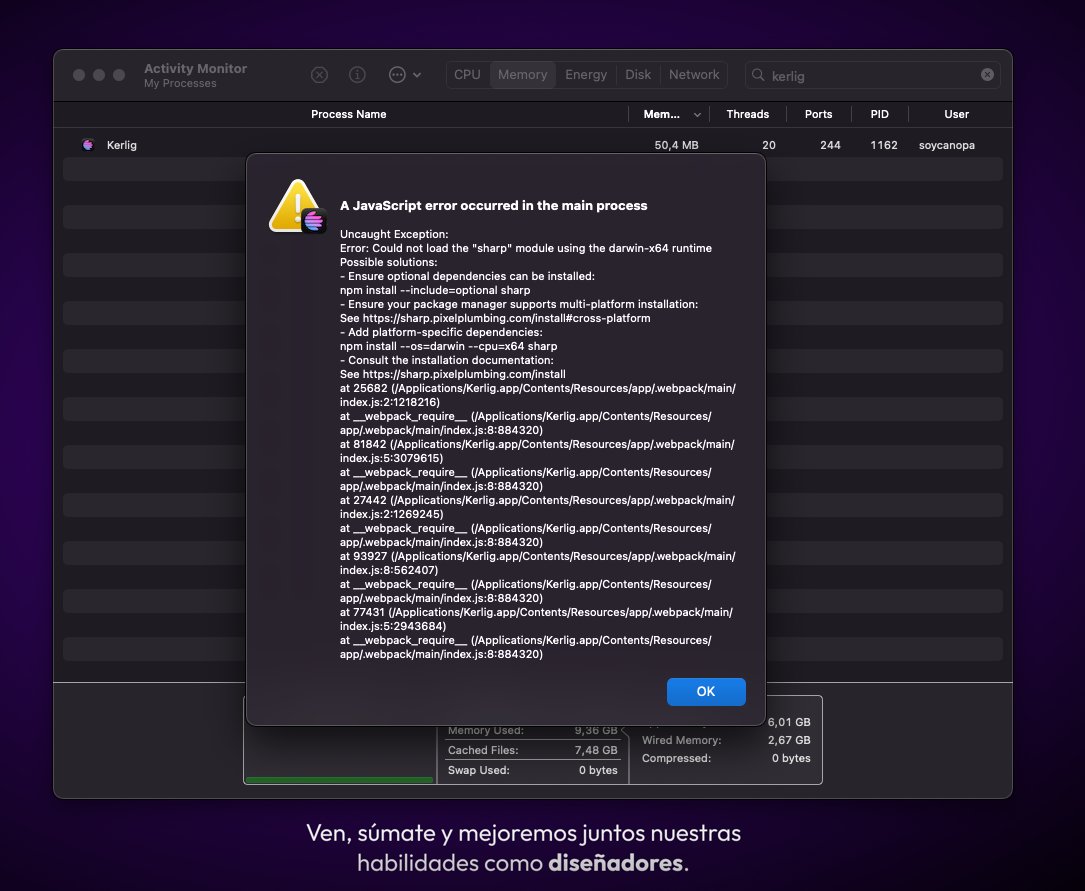Click the threads value 20
Viewport: 1085px width, 891px height.
point(769,145)
